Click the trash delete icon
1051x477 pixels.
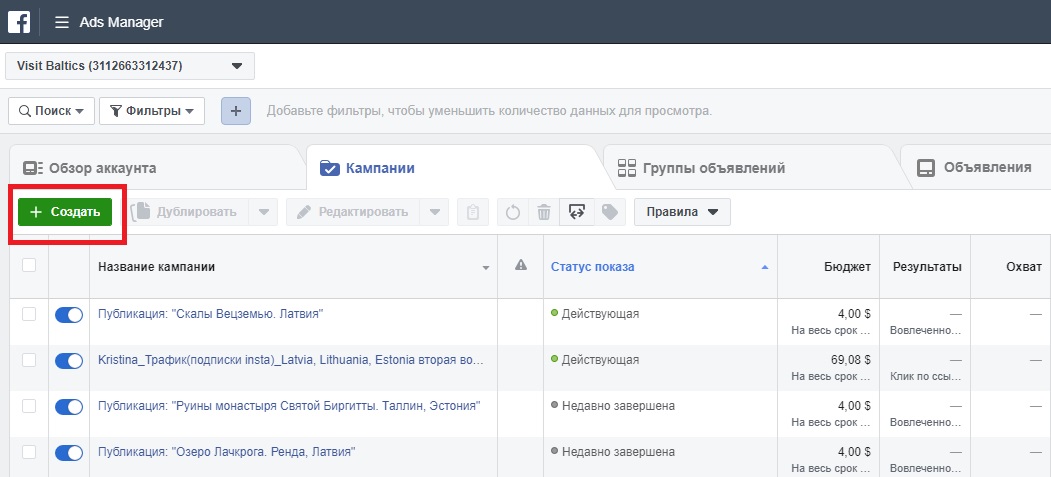pos(543,212)
